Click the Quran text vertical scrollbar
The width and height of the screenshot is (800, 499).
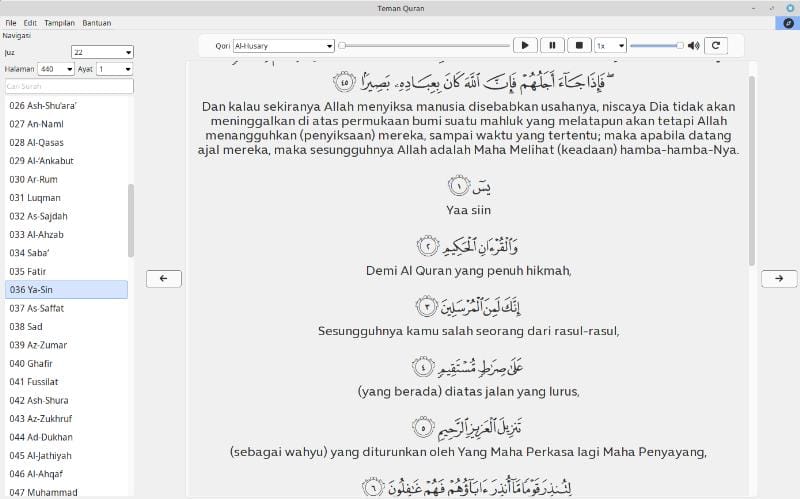752,171
